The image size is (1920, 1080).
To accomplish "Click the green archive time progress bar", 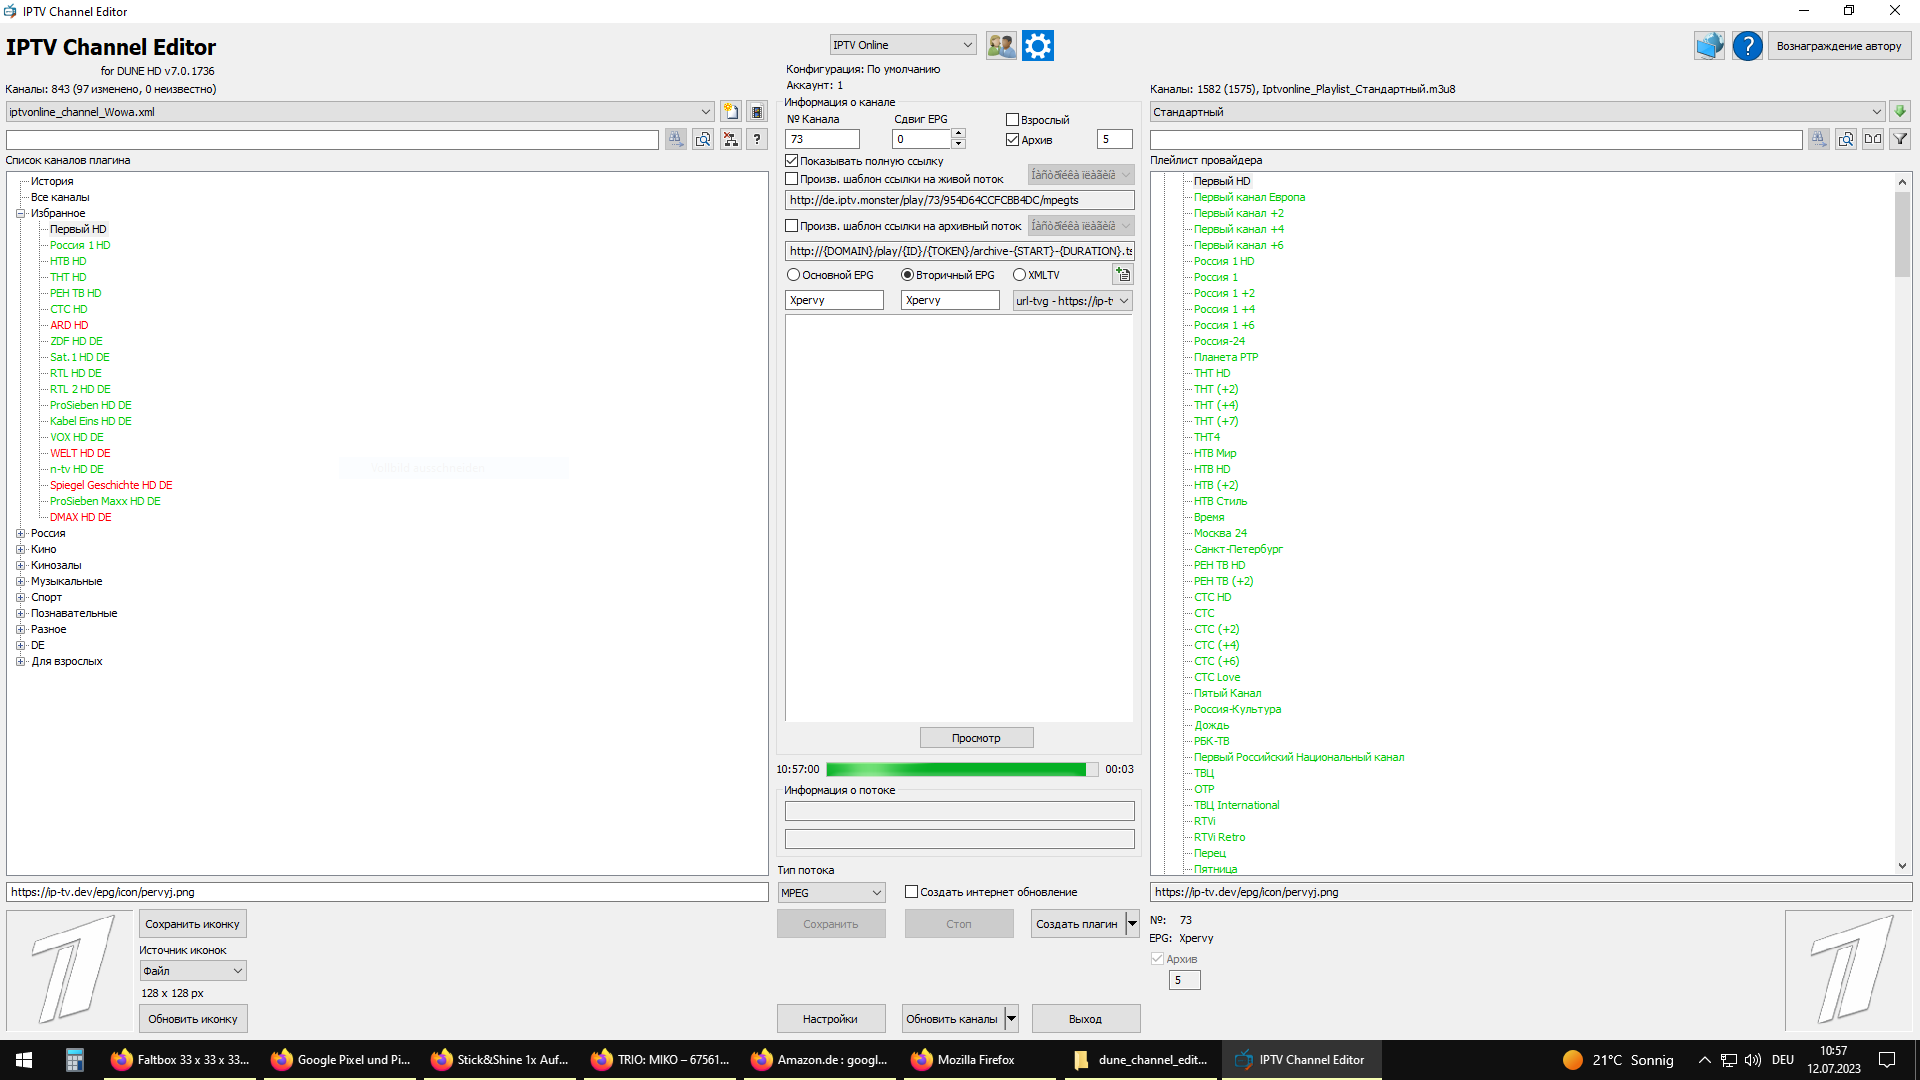I will (962, 769).
